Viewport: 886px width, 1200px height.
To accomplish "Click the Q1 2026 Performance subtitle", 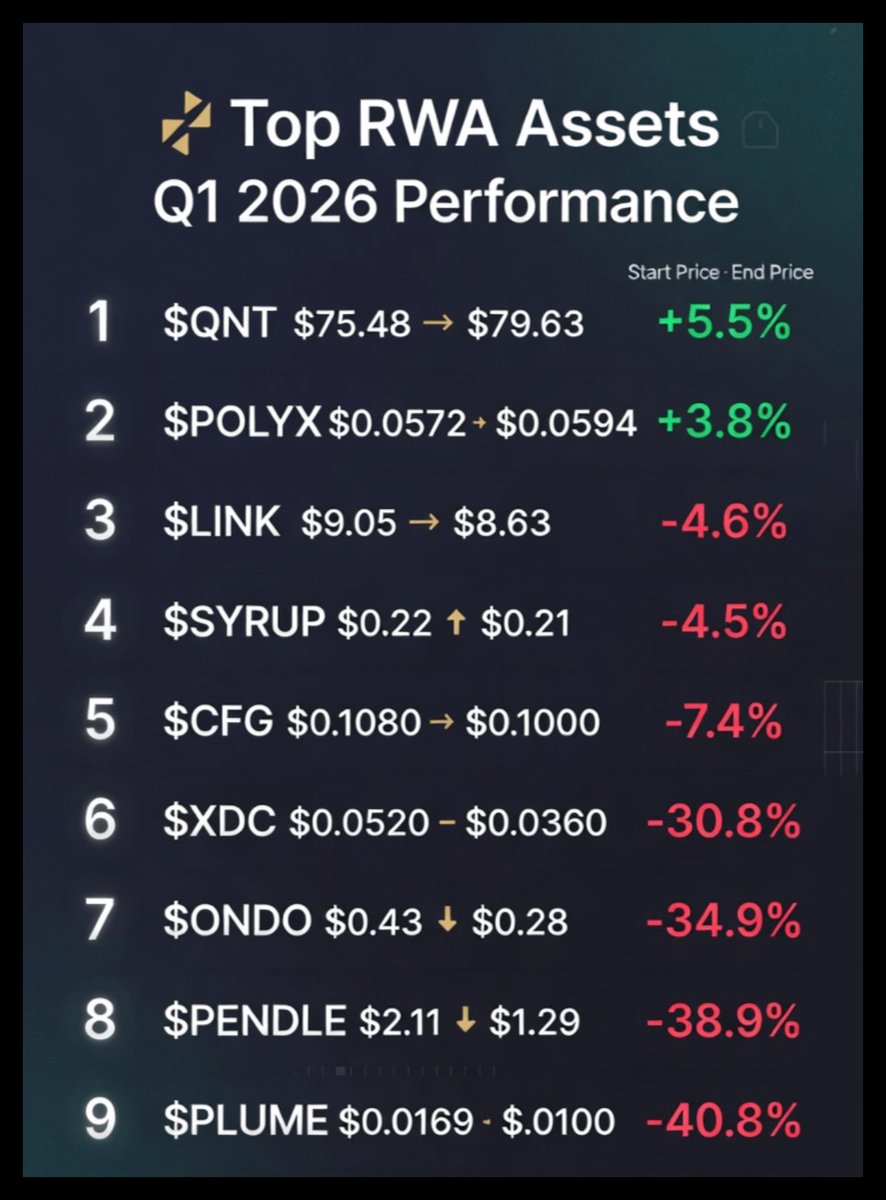I will point(446,202).
